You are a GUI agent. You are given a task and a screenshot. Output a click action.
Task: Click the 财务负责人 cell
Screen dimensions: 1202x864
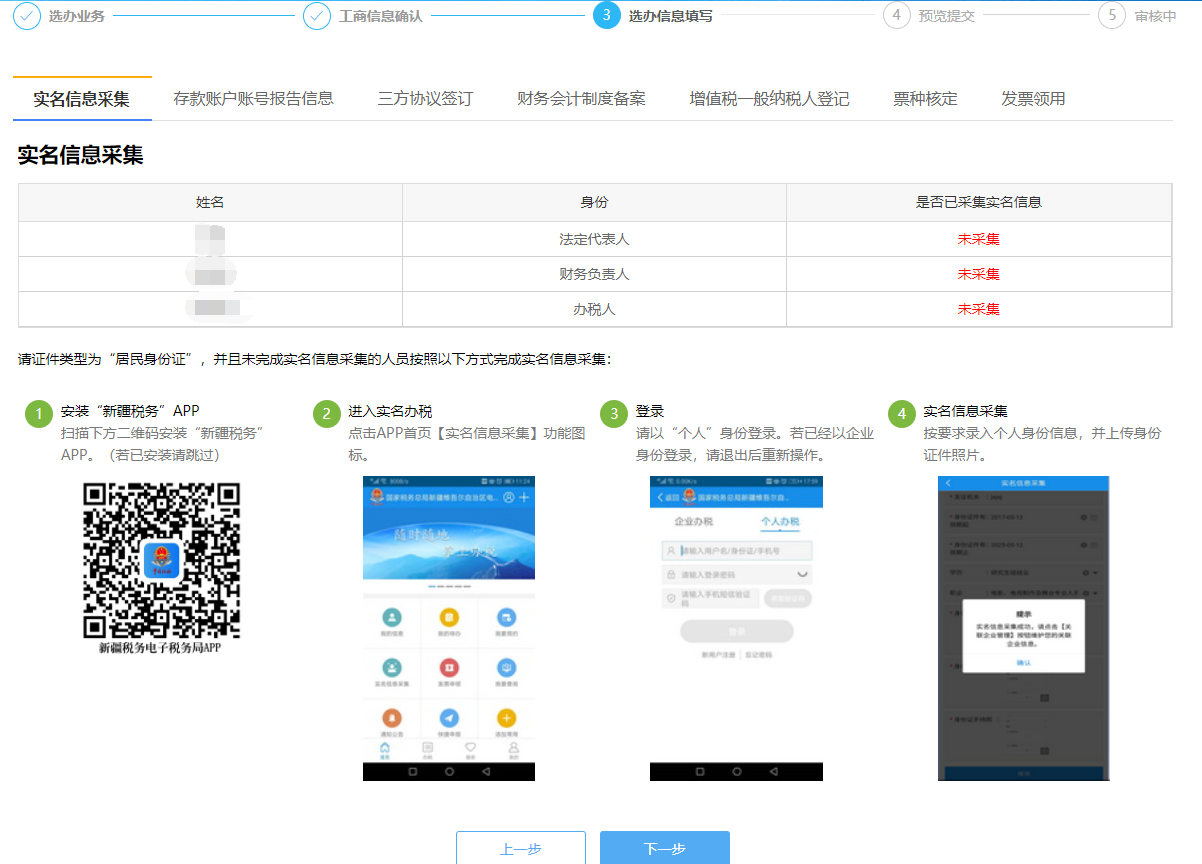pos(594,274)
